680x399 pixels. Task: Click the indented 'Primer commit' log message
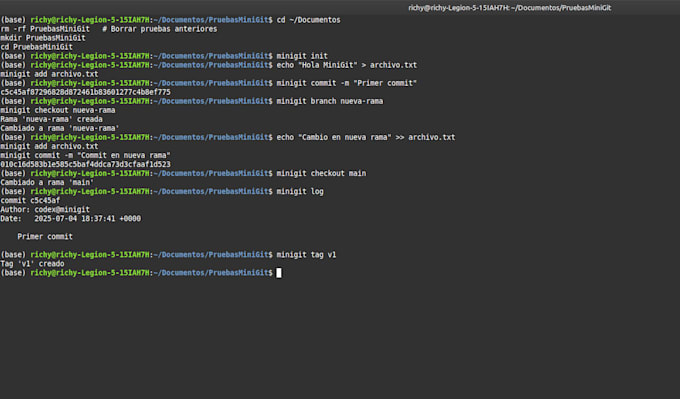click(45, 237)
